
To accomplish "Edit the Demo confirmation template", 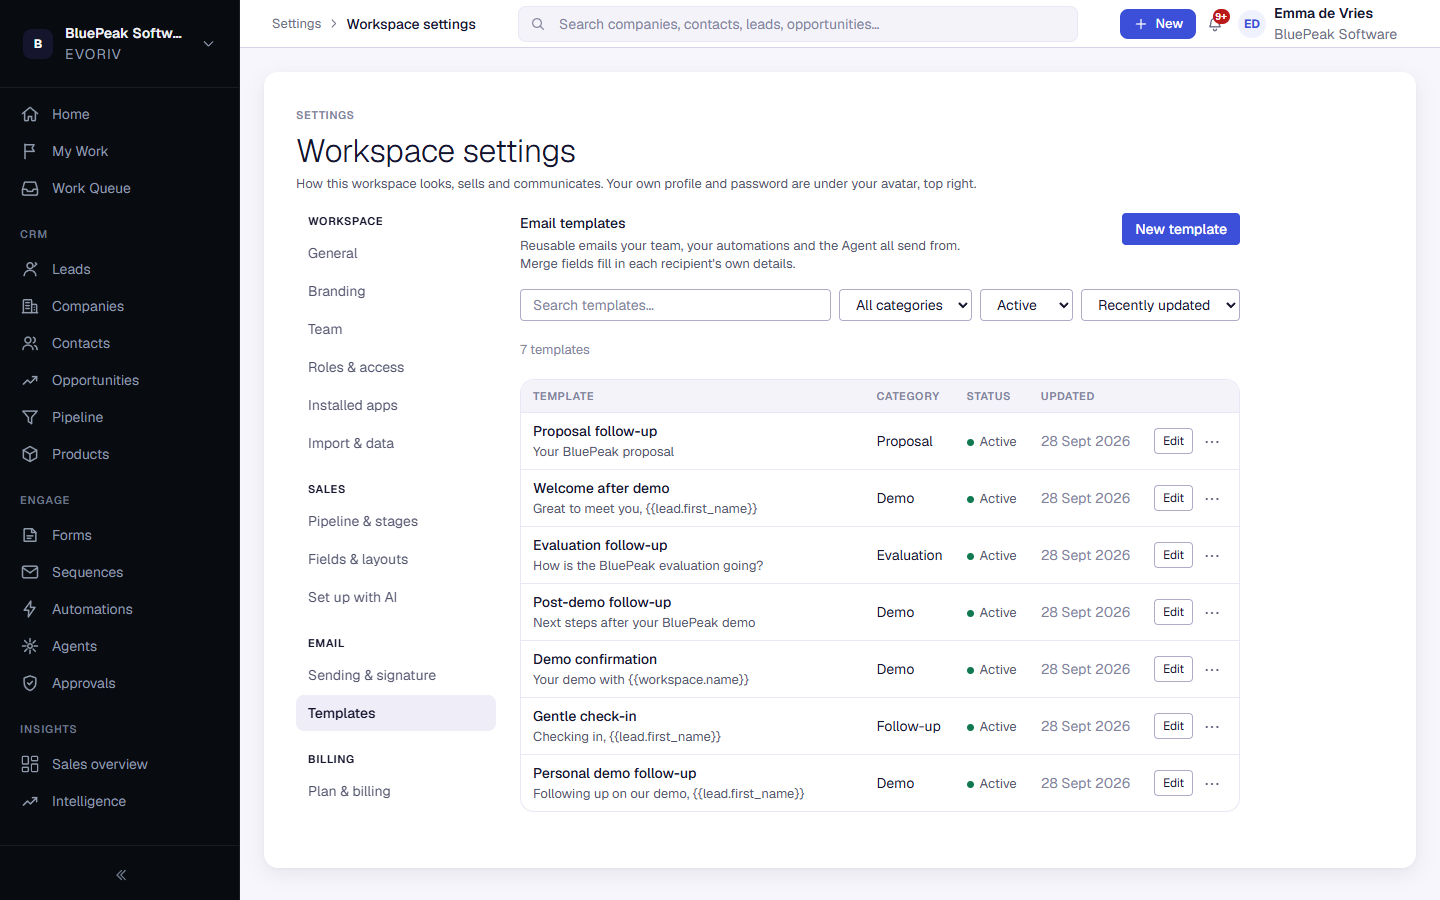I will pos(1173,669).
